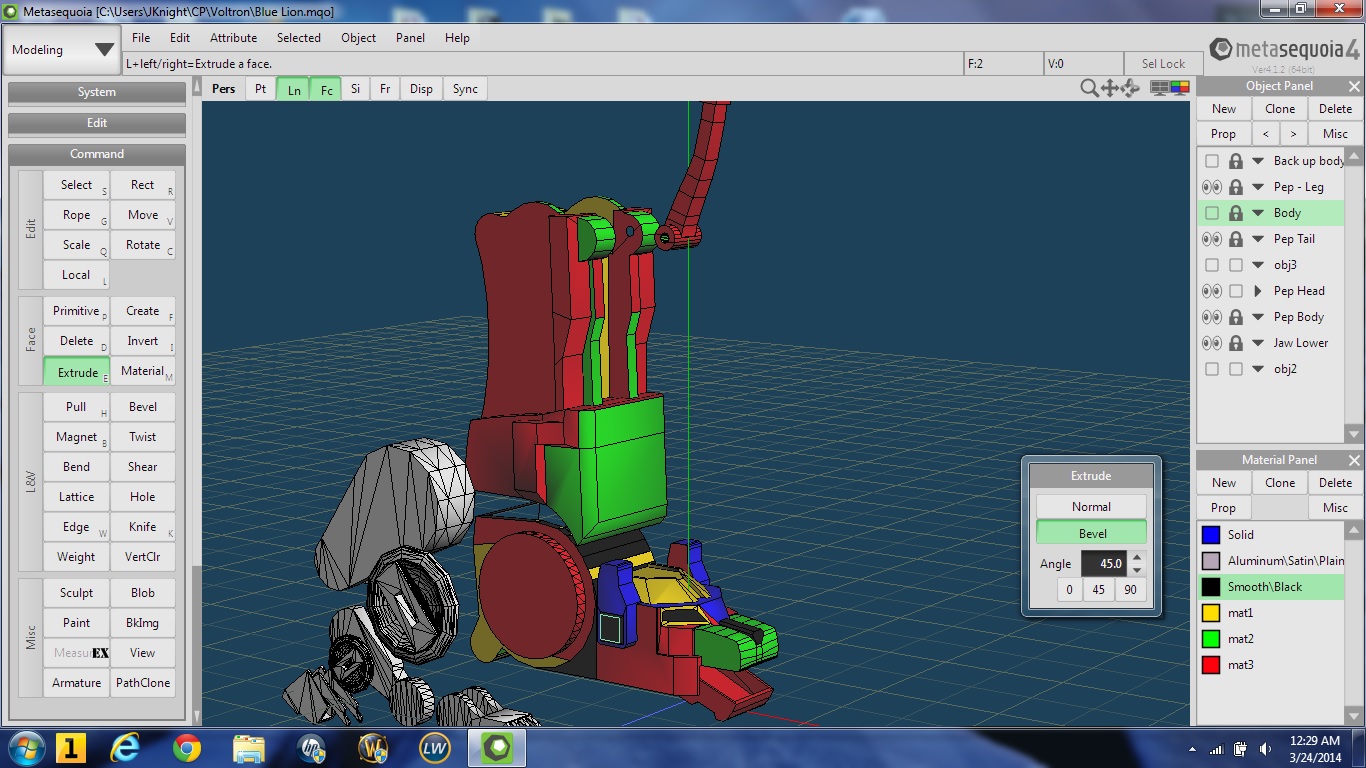Click the viewport pan arrows icon

[x=1110, y=88]
